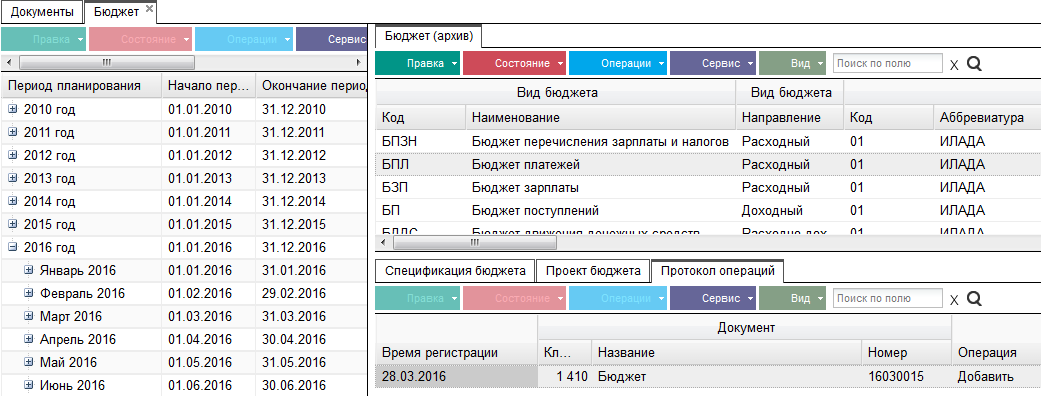This screenshot has width=1041, height=396.
Task: Select row Бюджет перечисления зарплаты и налогов
Action: (708, 141)
